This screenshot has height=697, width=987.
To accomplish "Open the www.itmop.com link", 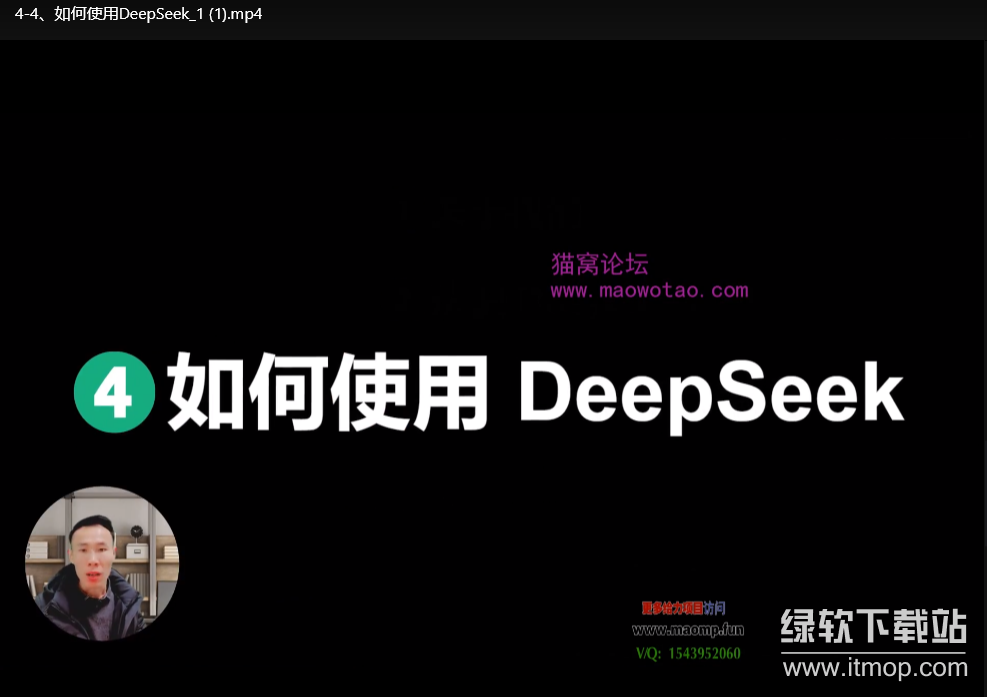I will pos(874,667).
